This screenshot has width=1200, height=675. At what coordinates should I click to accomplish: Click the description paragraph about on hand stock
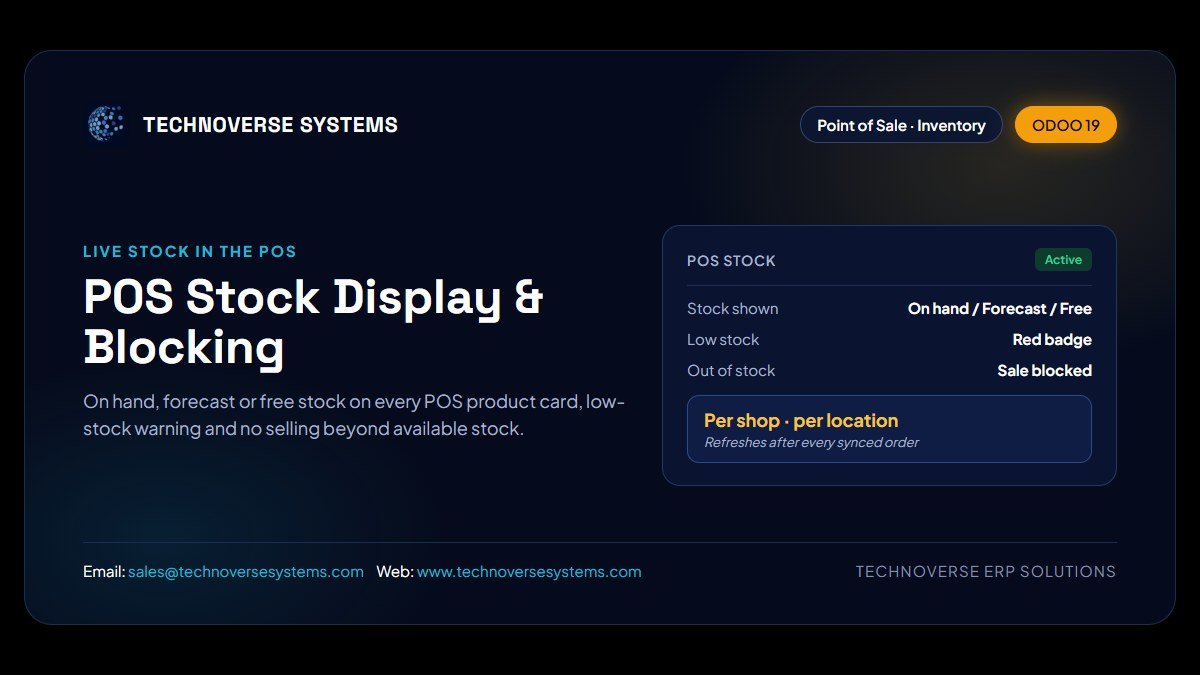354,415
